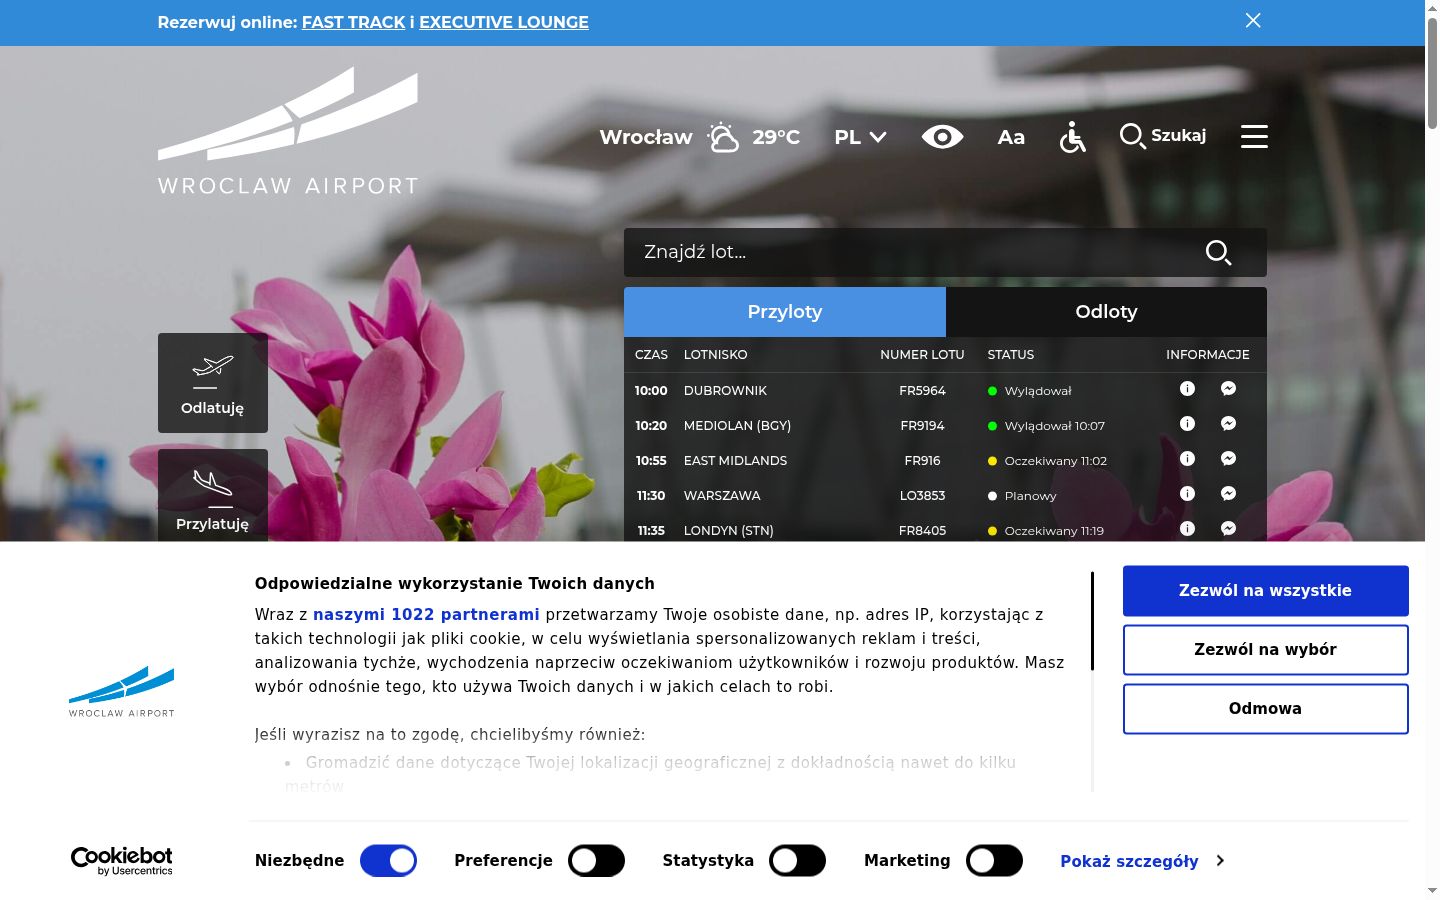This screenshot has width=1440, height=900.
Task: Open info icon for Mediolan (BGY) flight
Action: pos(1187,424)
